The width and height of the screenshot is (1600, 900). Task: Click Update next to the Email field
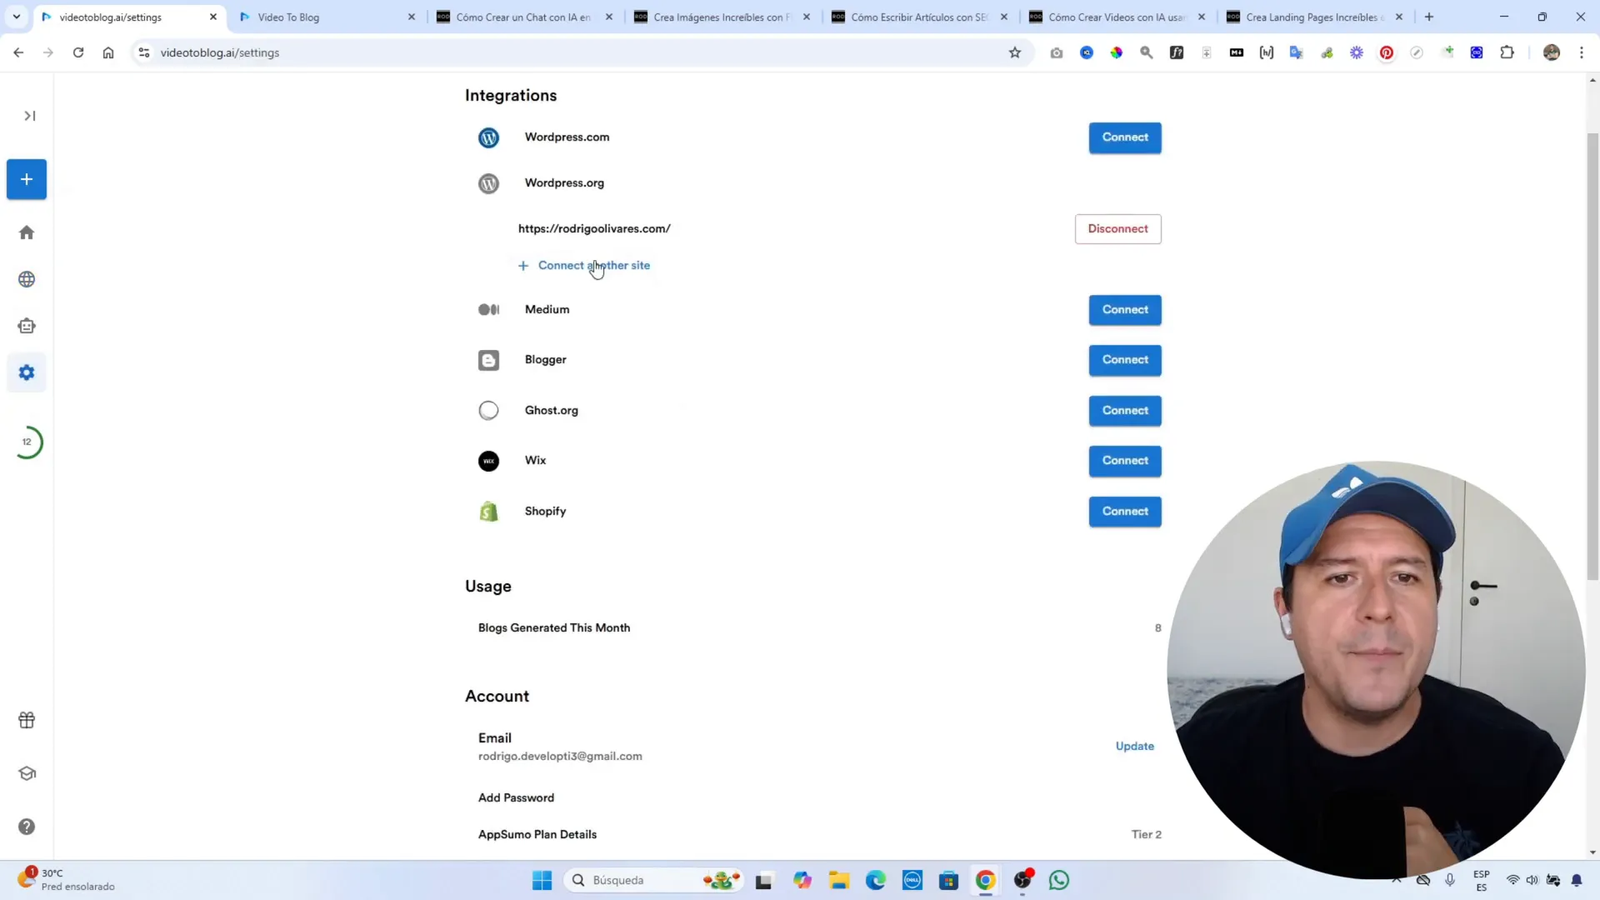tap(1134, 746)
